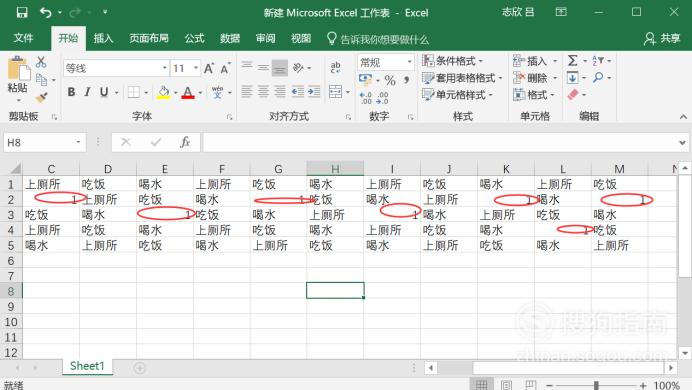Switch to the 插入 ribbon tab
The image size is (692, 390).
point(104,38)
